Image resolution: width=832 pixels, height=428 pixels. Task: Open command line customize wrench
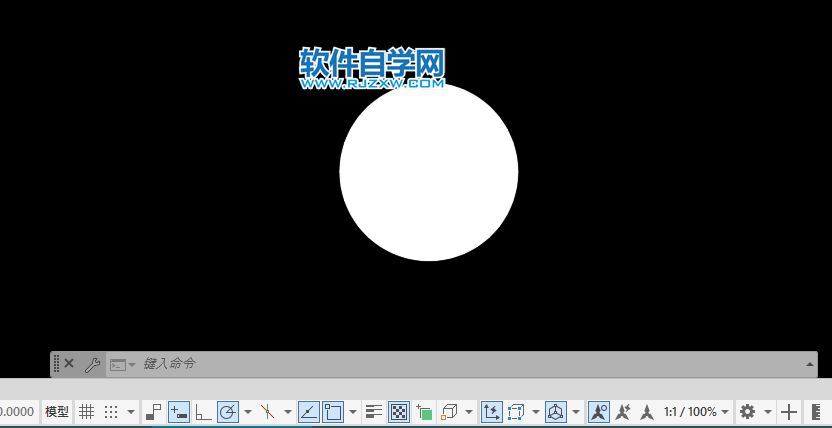92,364
